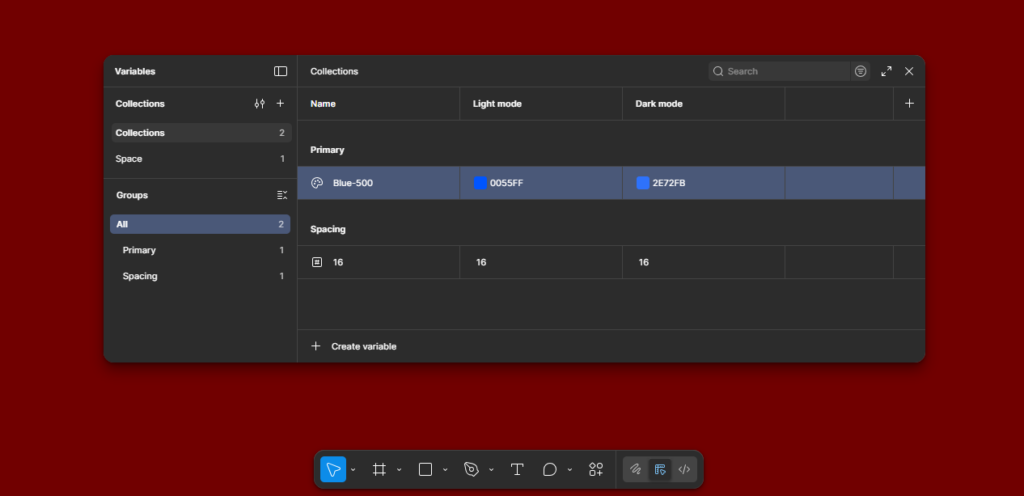Open the Actions components icon
This screenshot has height=496, width=1024.
pos(596,469)
